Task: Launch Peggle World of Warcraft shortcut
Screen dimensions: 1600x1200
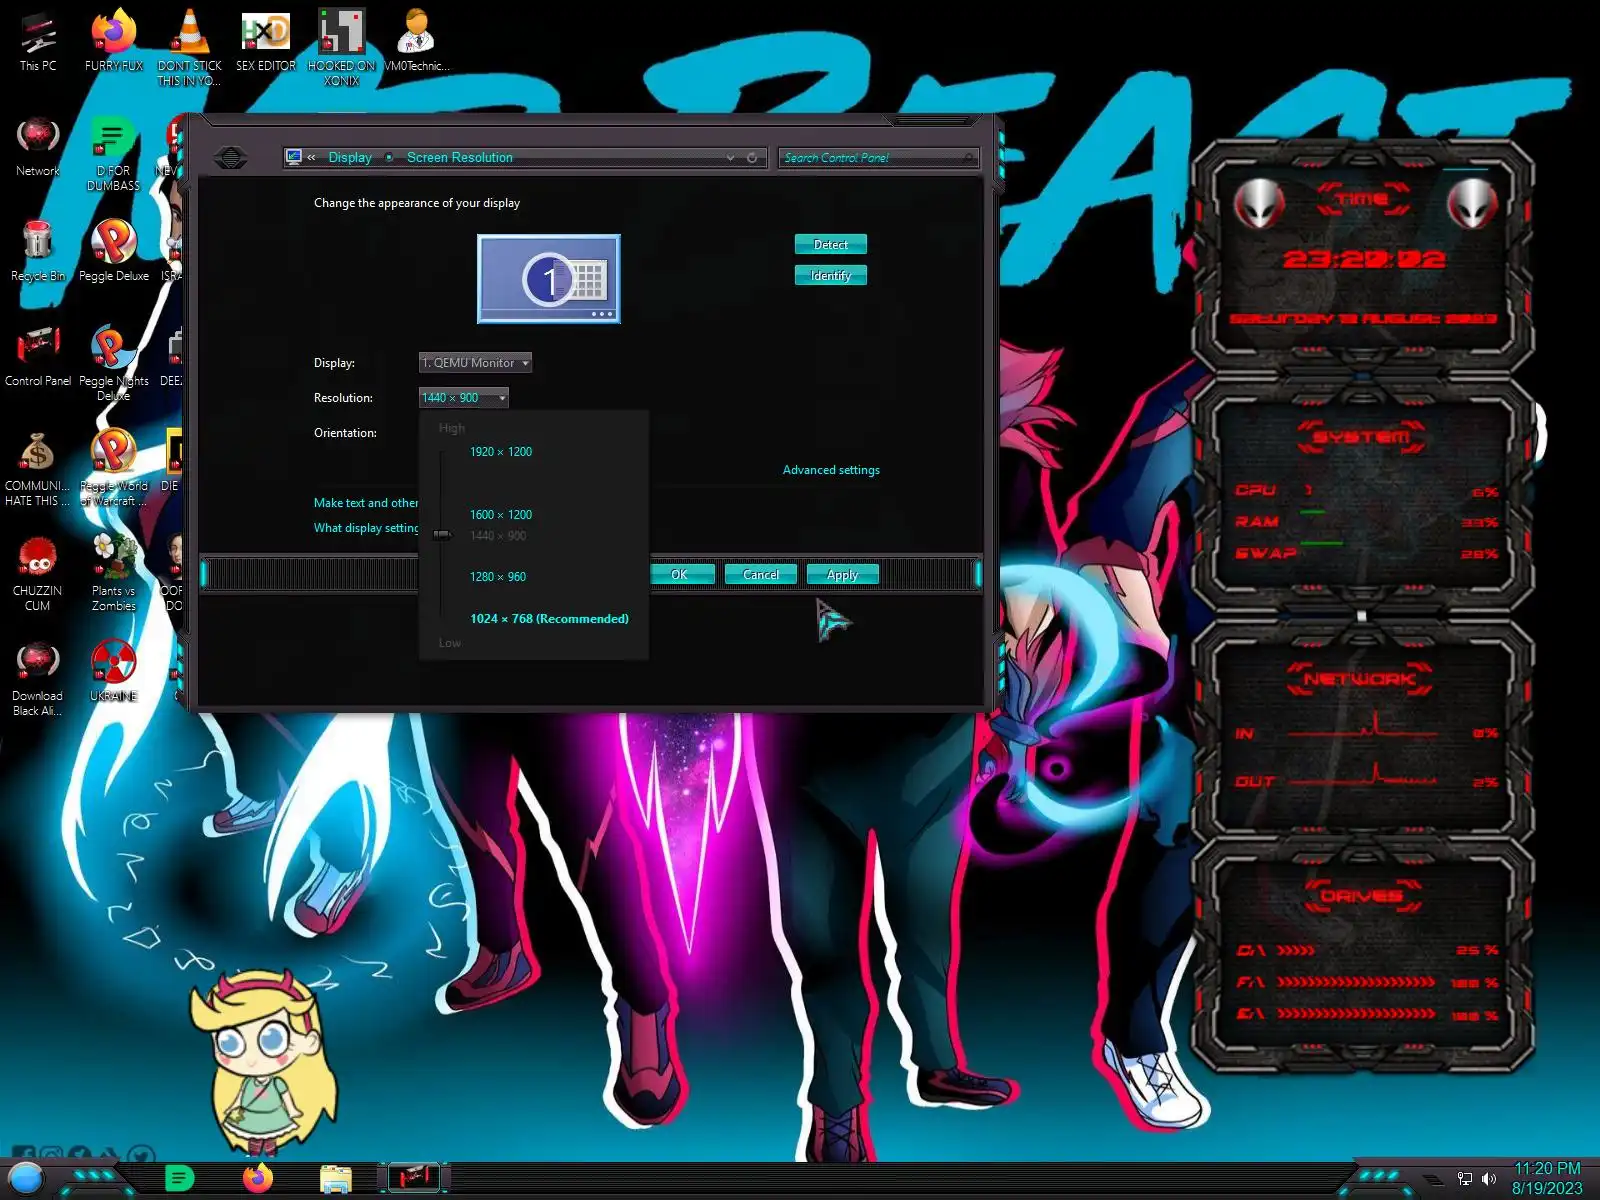Action: [114, 468]
